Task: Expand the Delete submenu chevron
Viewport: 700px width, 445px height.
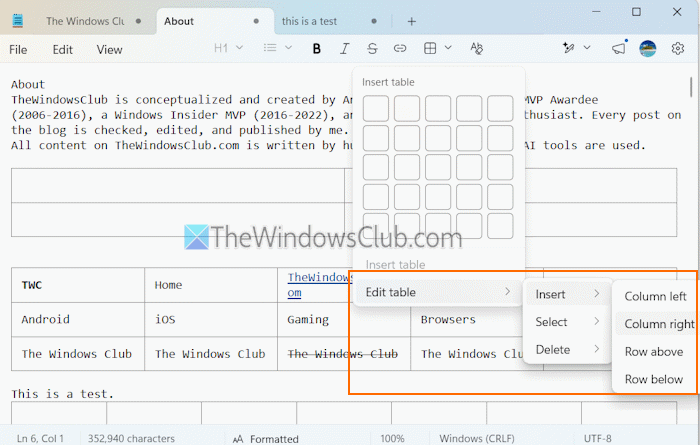Action: click(597, 349)
